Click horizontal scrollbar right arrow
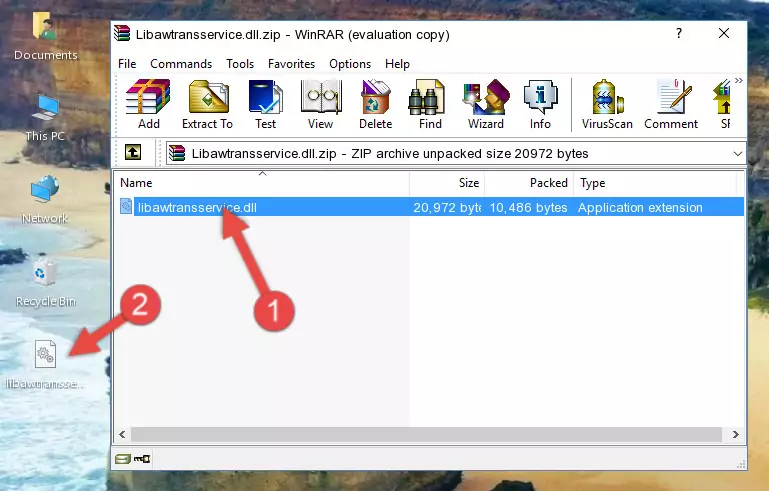Image resolution: width=769 pixels, height=491 pixels. pyautogui.click(x=735, y=434)
